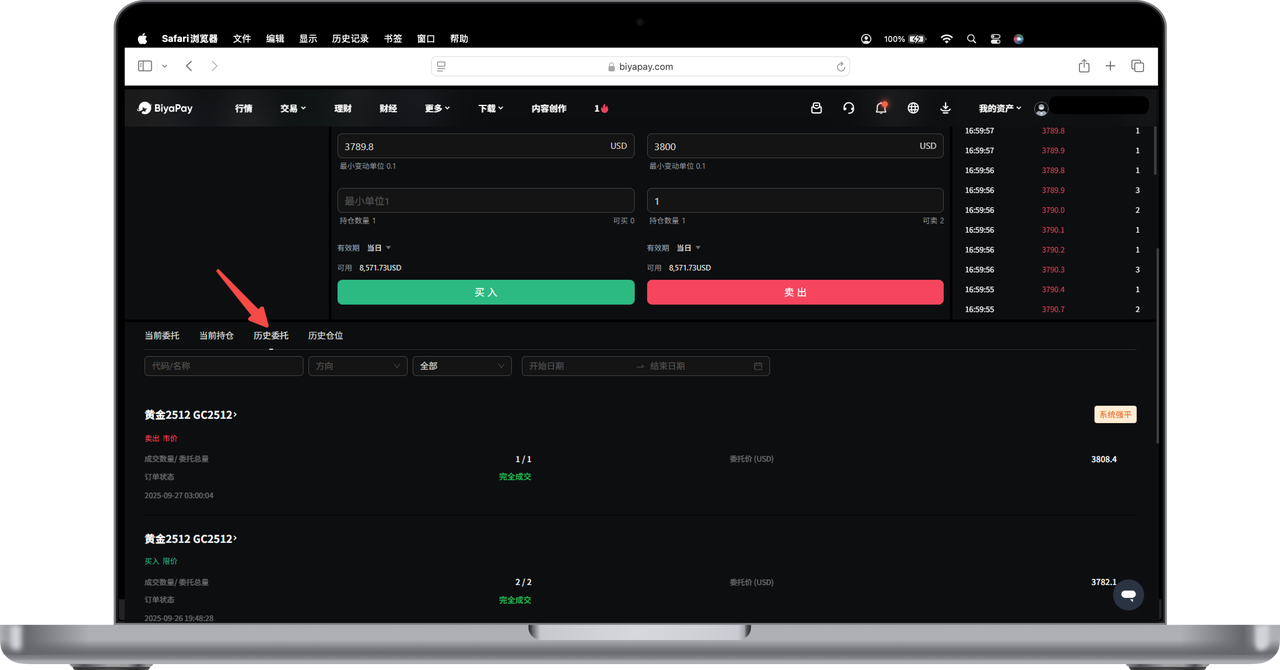Click the Safari share icon
Viewport: 1280px width, 670px height.
tap(1084, 66)
